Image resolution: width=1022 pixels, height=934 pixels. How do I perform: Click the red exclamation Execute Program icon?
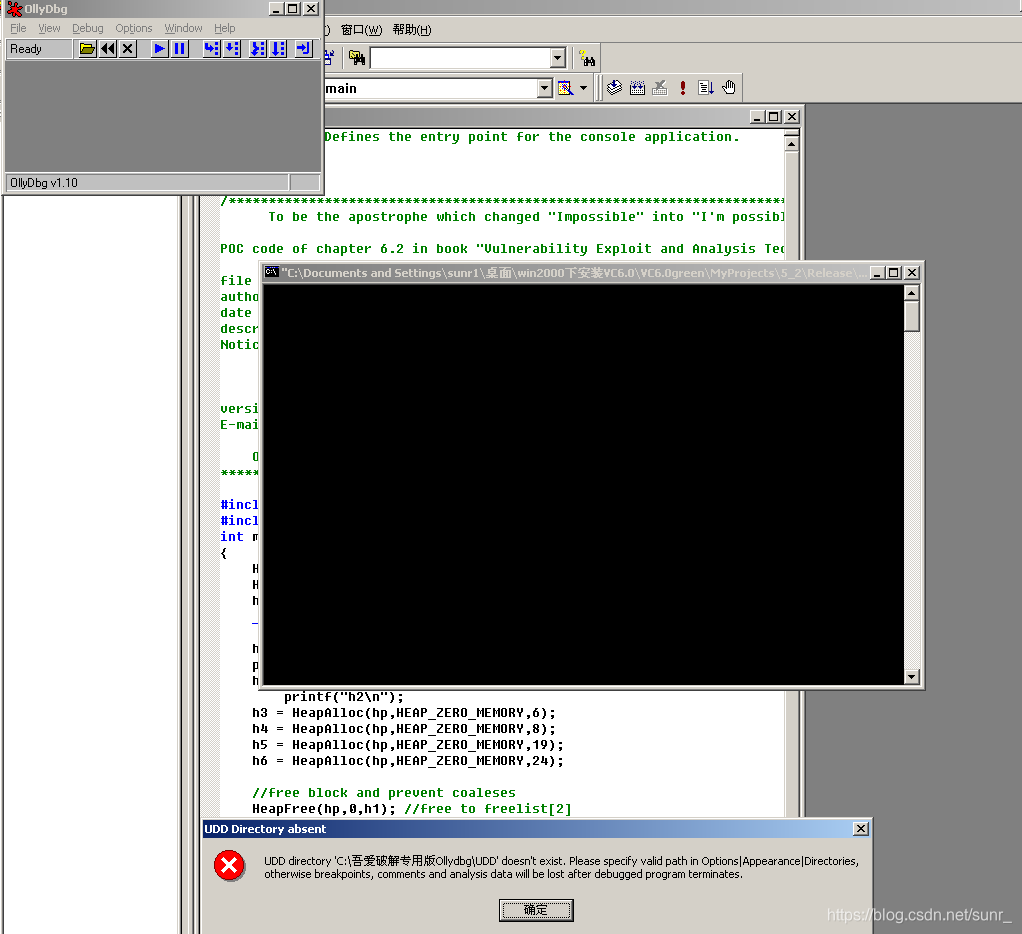[x=682, y=87]
